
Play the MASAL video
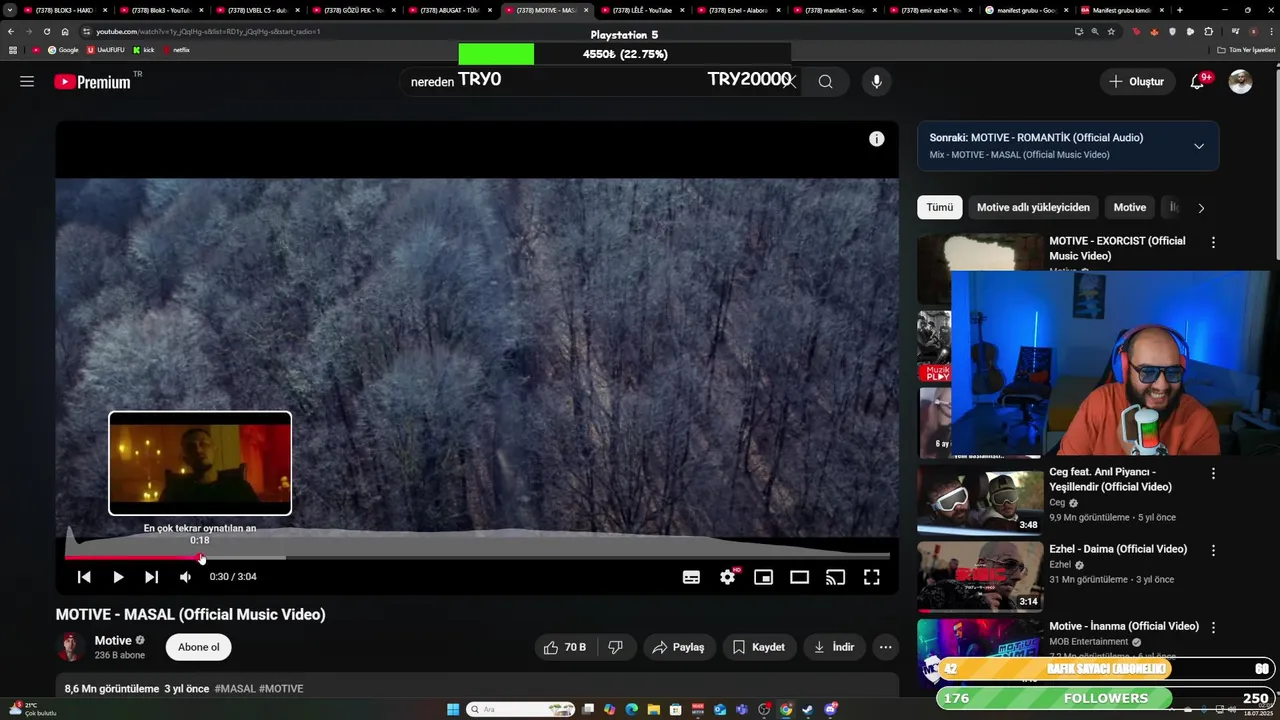(118, 577)
